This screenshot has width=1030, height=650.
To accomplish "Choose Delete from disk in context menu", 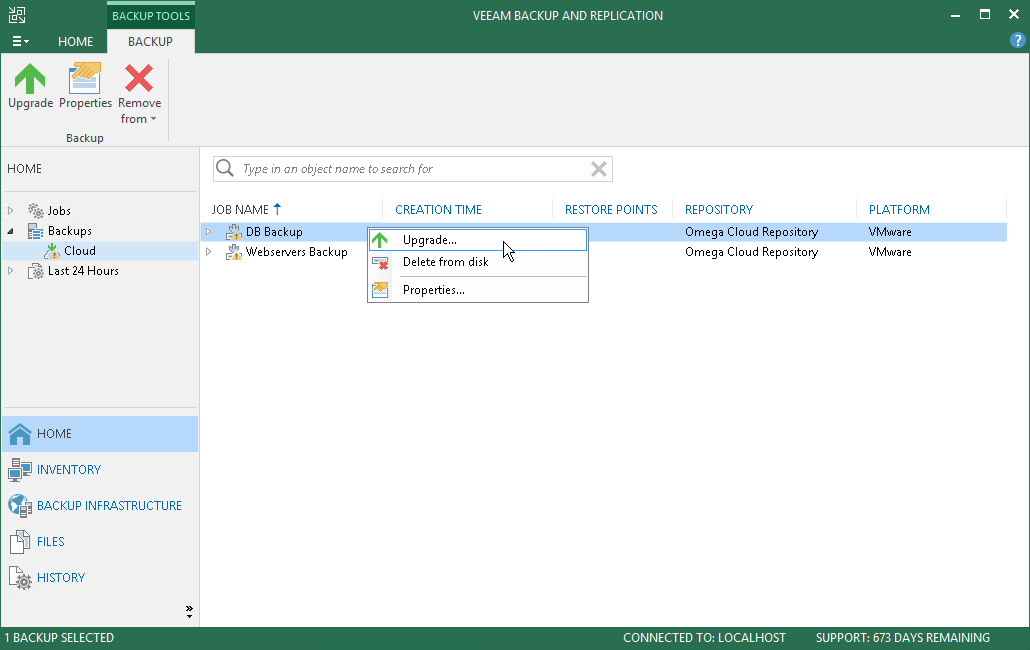I will [x=478, y=262].
